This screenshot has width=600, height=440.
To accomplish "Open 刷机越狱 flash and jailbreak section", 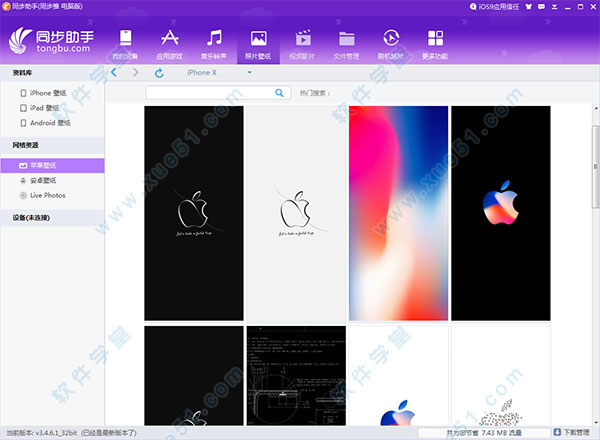I will pos(391,42).
